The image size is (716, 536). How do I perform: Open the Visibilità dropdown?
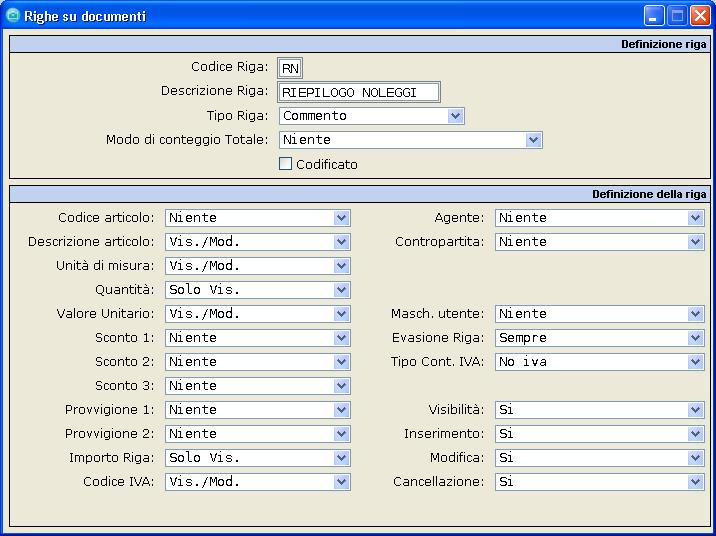[696, 410]
